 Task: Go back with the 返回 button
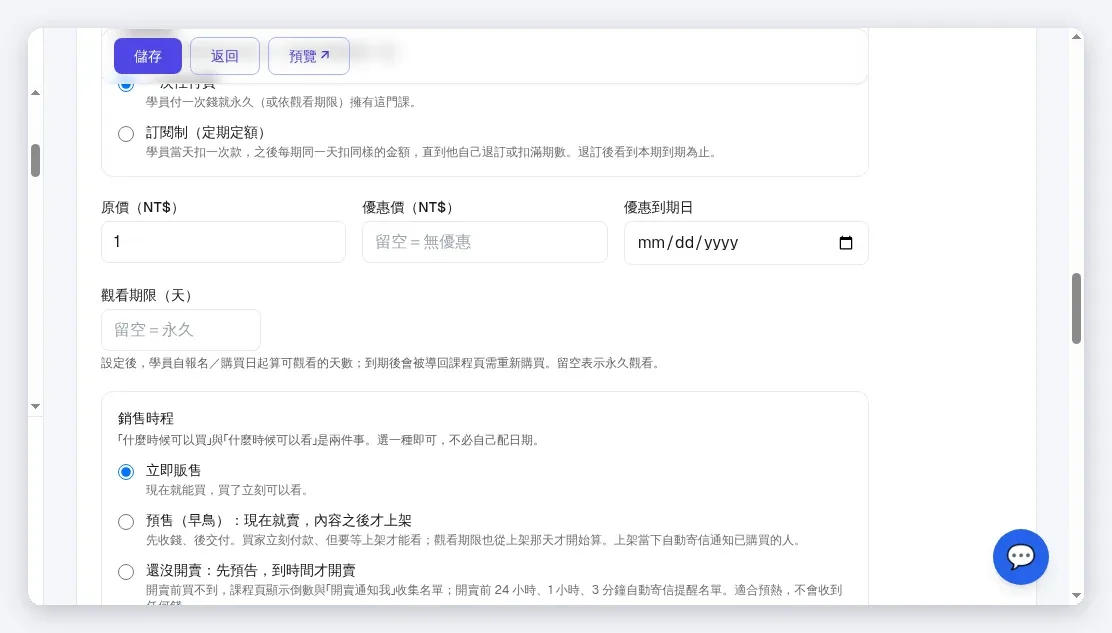tap(225, 56)
